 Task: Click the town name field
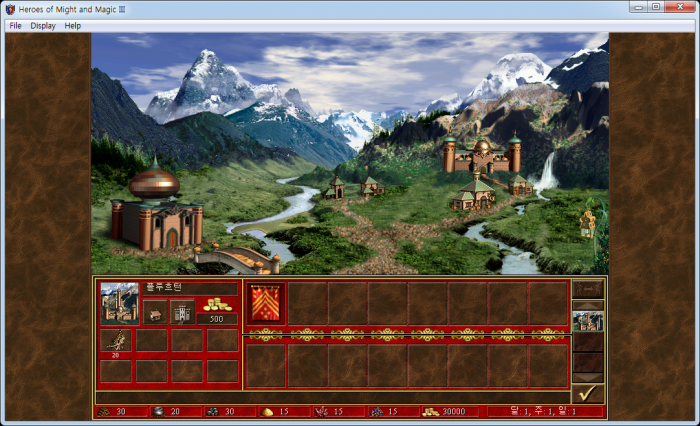pyautogui.click(x=190, y=288)
